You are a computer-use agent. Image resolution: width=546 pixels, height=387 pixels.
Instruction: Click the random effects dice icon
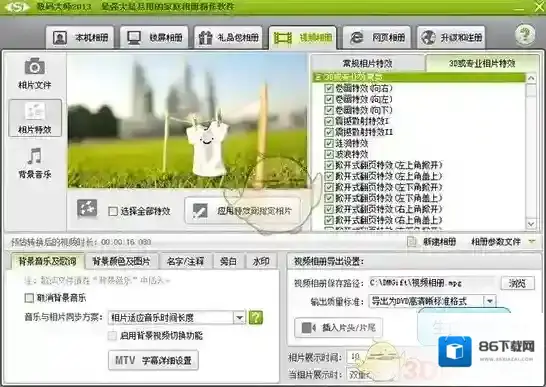(x=87, y=208)
